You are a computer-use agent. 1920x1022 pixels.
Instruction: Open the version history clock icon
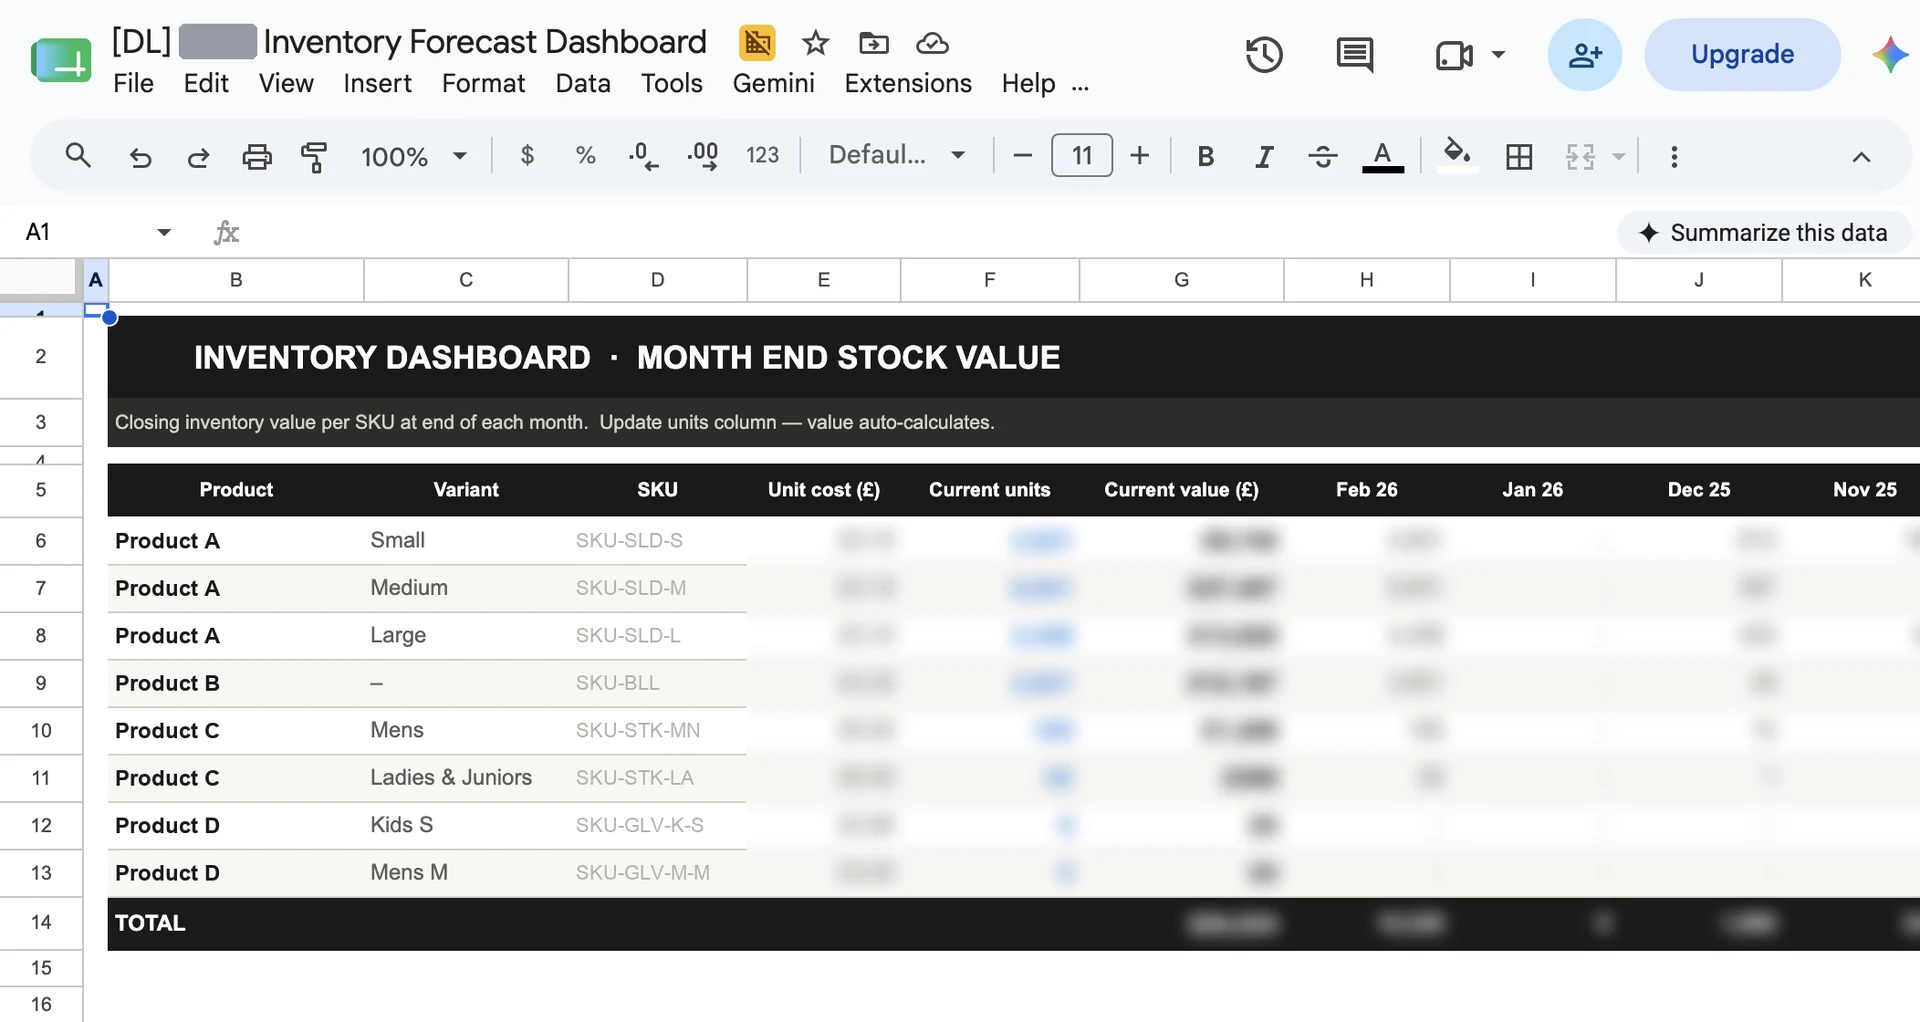point(1264,54)
